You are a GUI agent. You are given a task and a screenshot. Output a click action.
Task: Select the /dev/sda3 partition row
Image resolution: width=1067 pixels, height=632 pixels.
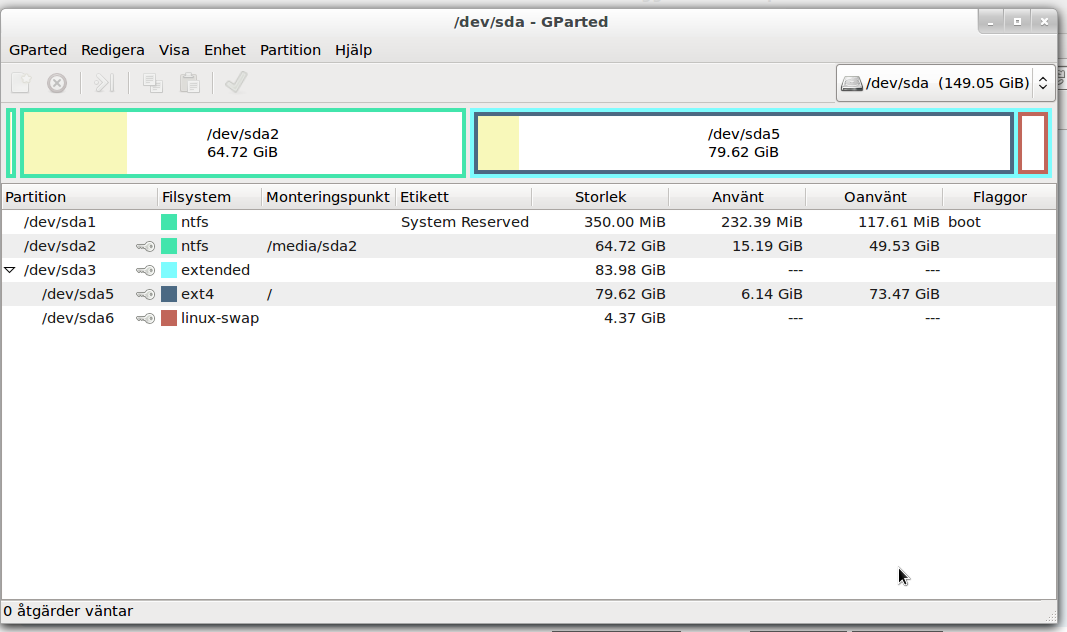(x=529, y=270)
